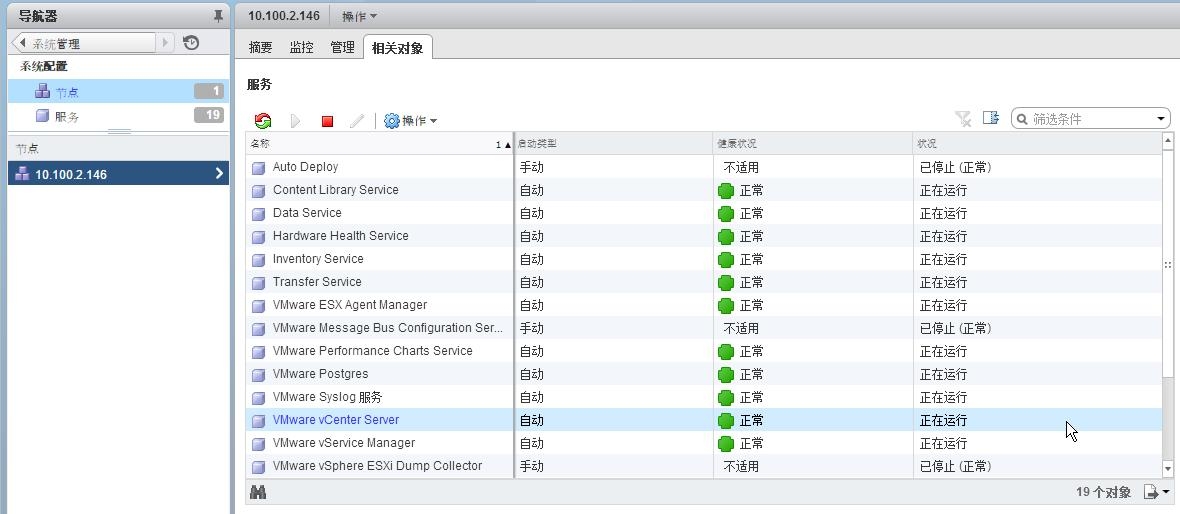Click the forward arrow beside 系统管理
The width and height of the screenshot is (1180, 514).
tap(166, 44)
